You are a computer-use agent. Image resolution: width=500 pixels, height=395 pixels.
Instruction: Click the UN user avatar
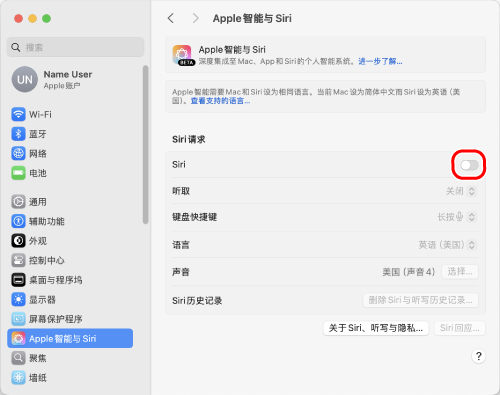(25, 79)
